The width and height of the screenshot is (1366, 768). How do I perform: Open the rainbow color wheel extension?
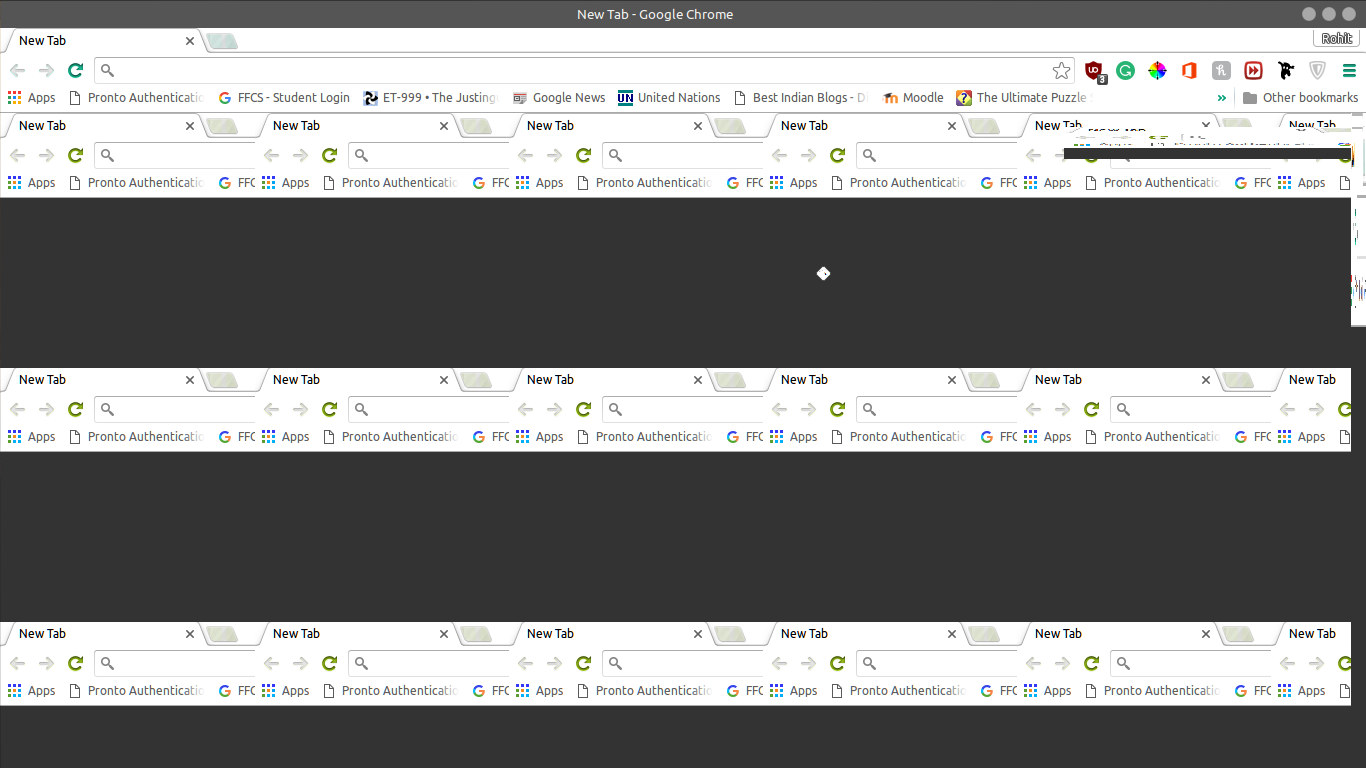[x=1157, y=70]
